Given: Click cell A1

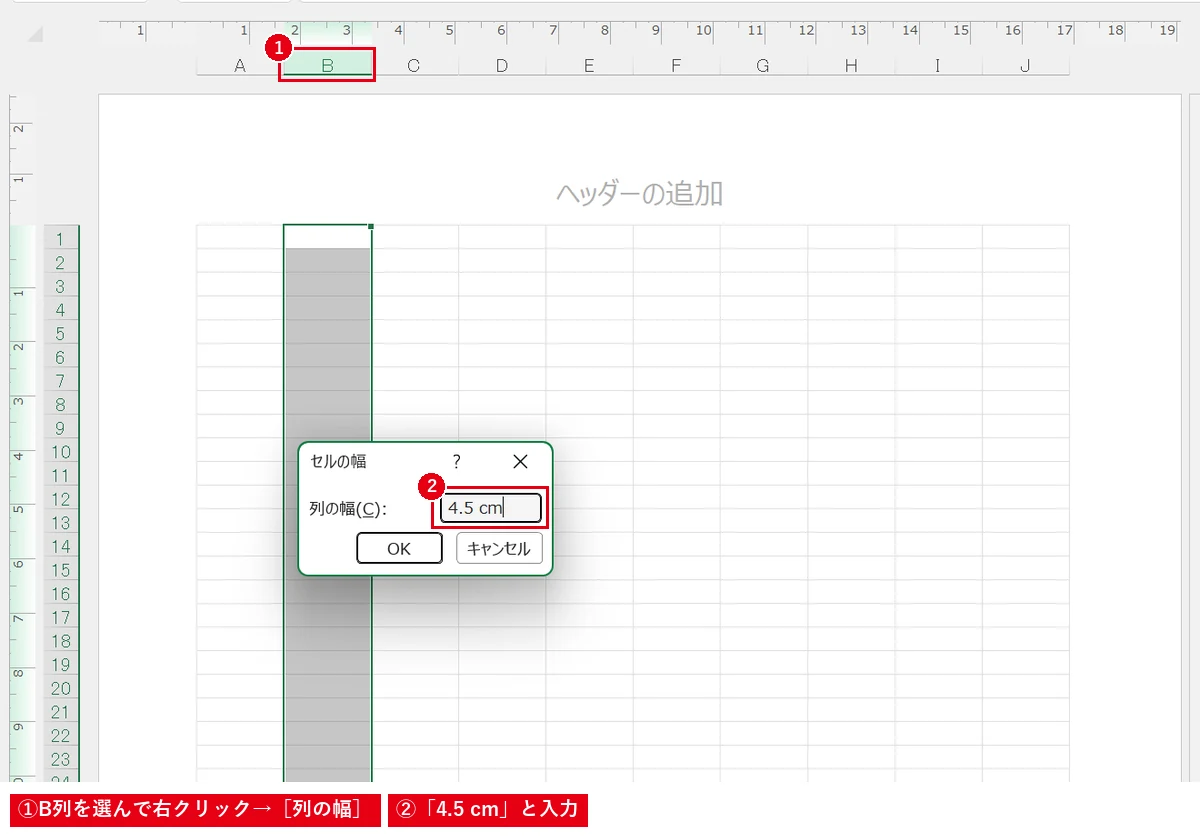Looking at the screenshot, I should (x=240, y=237).
